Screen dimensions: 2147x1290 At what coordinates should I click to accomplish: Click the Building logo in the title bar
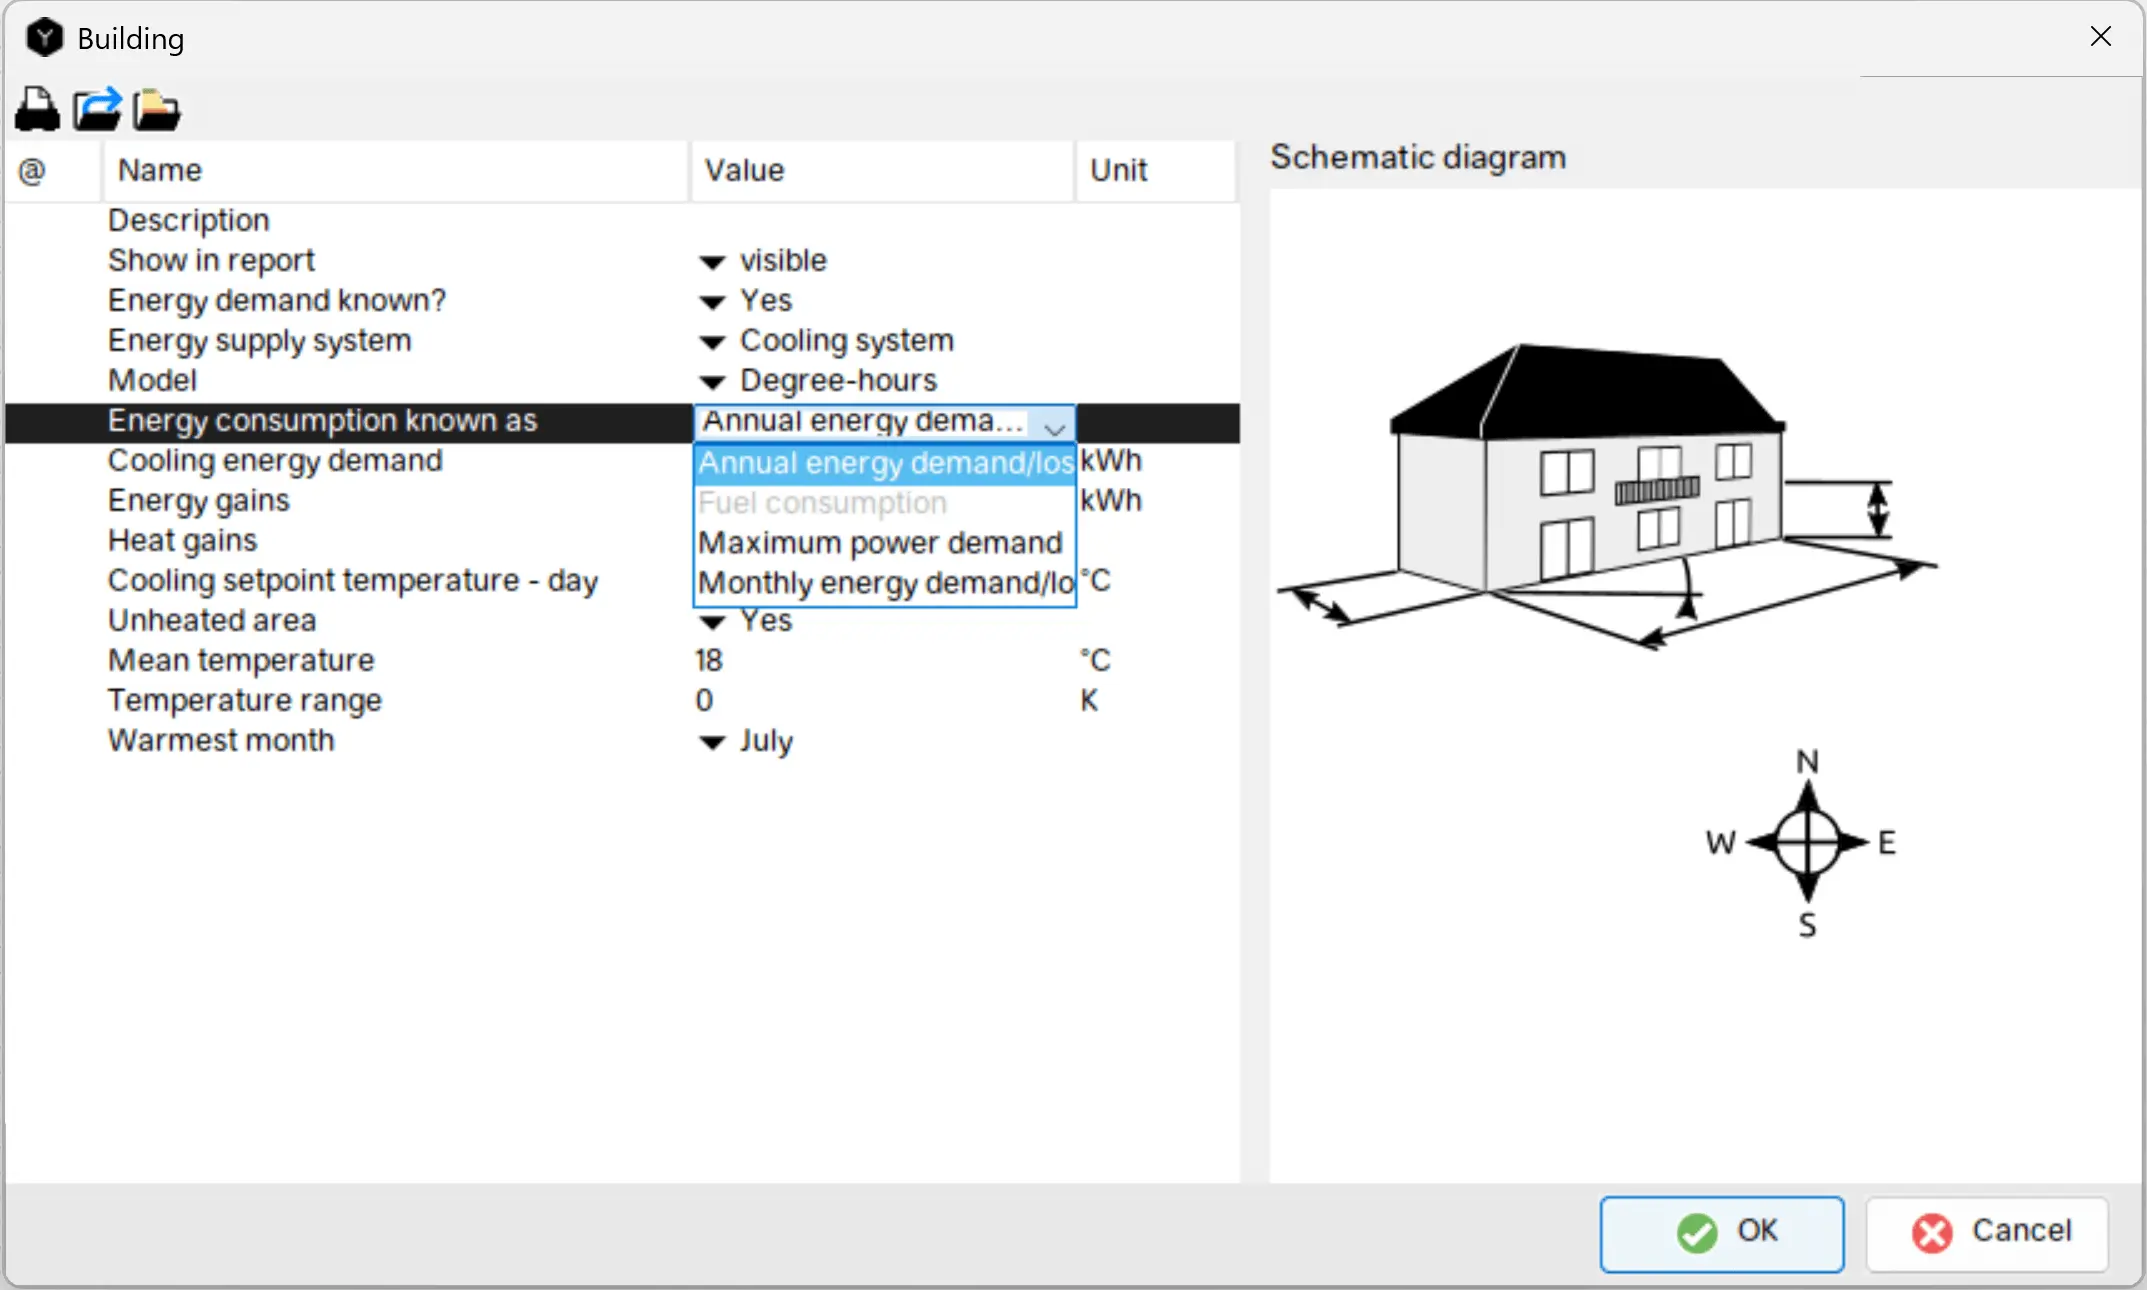pos(44,37)
